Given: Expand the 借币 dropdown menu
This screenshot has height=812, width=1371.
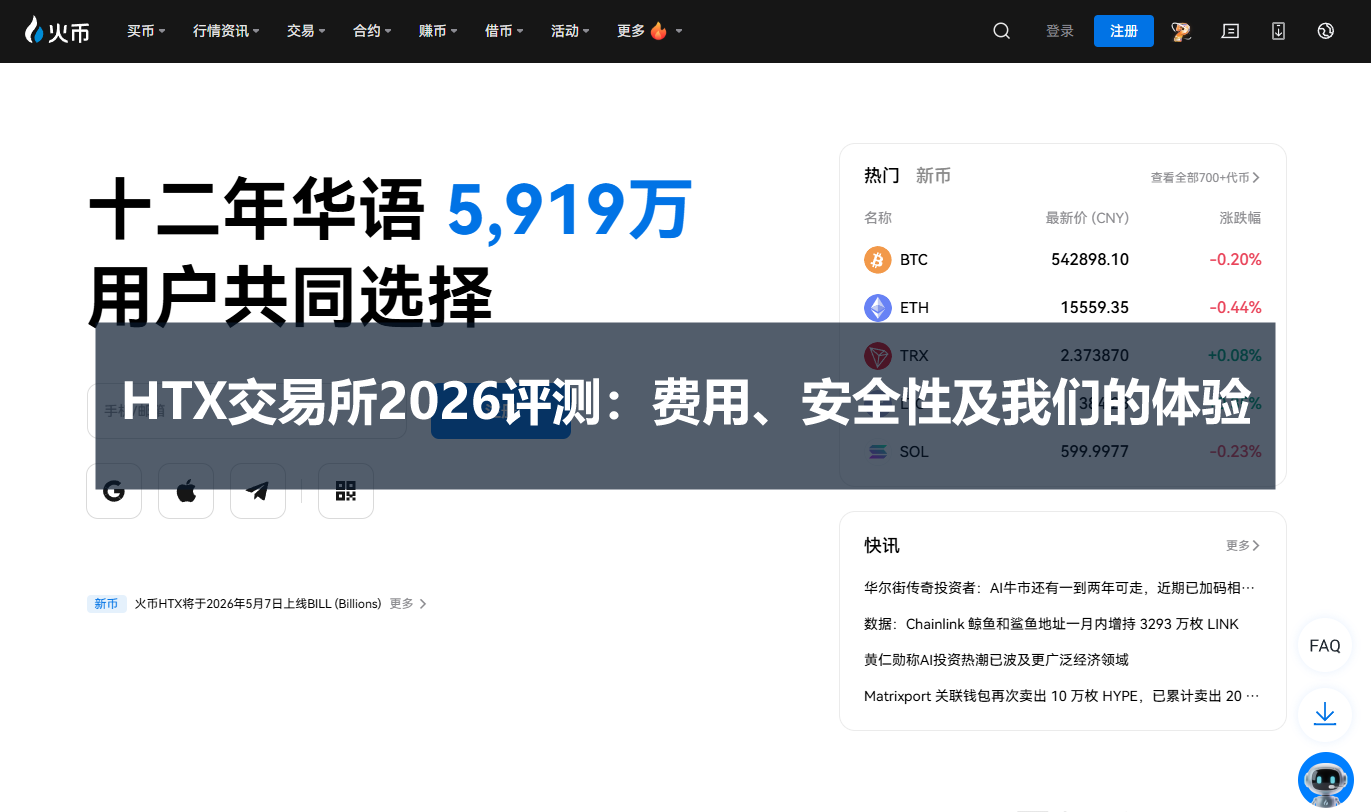Looking at the screenshot, I should point(504,31).
